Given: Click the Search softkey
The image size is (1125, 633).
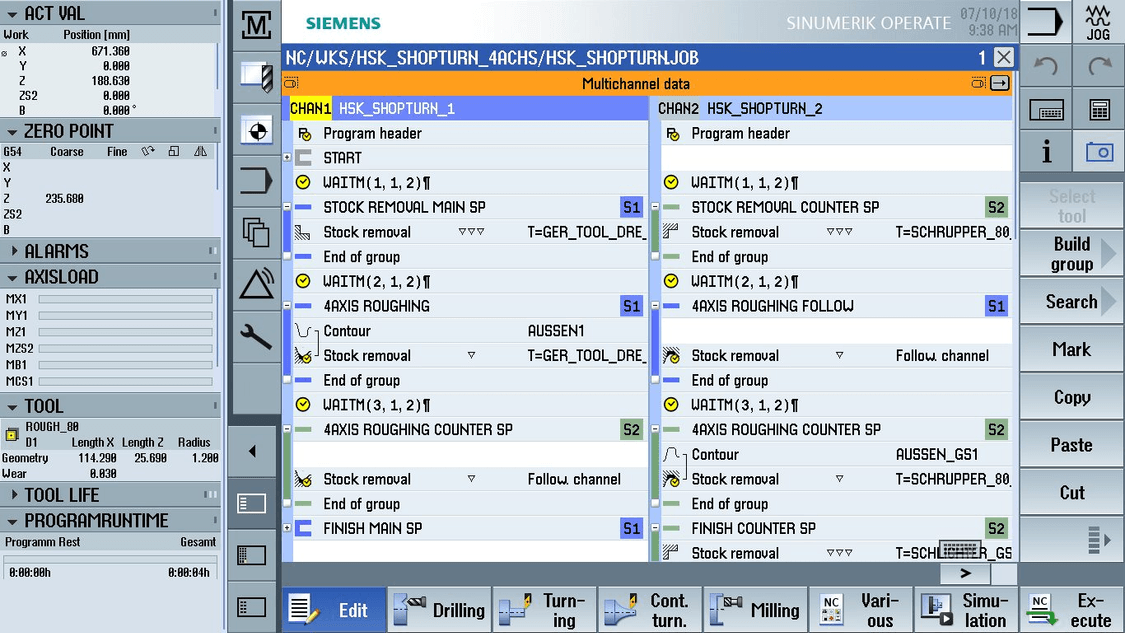Looking at the screenshot, I should pos(1070,301).
